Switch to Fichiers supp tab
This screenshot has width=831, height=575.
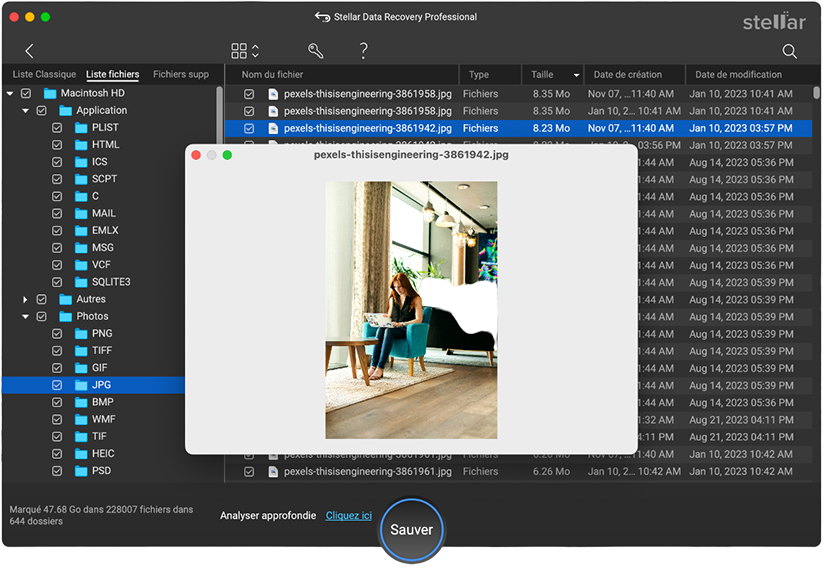click(181, 74)
